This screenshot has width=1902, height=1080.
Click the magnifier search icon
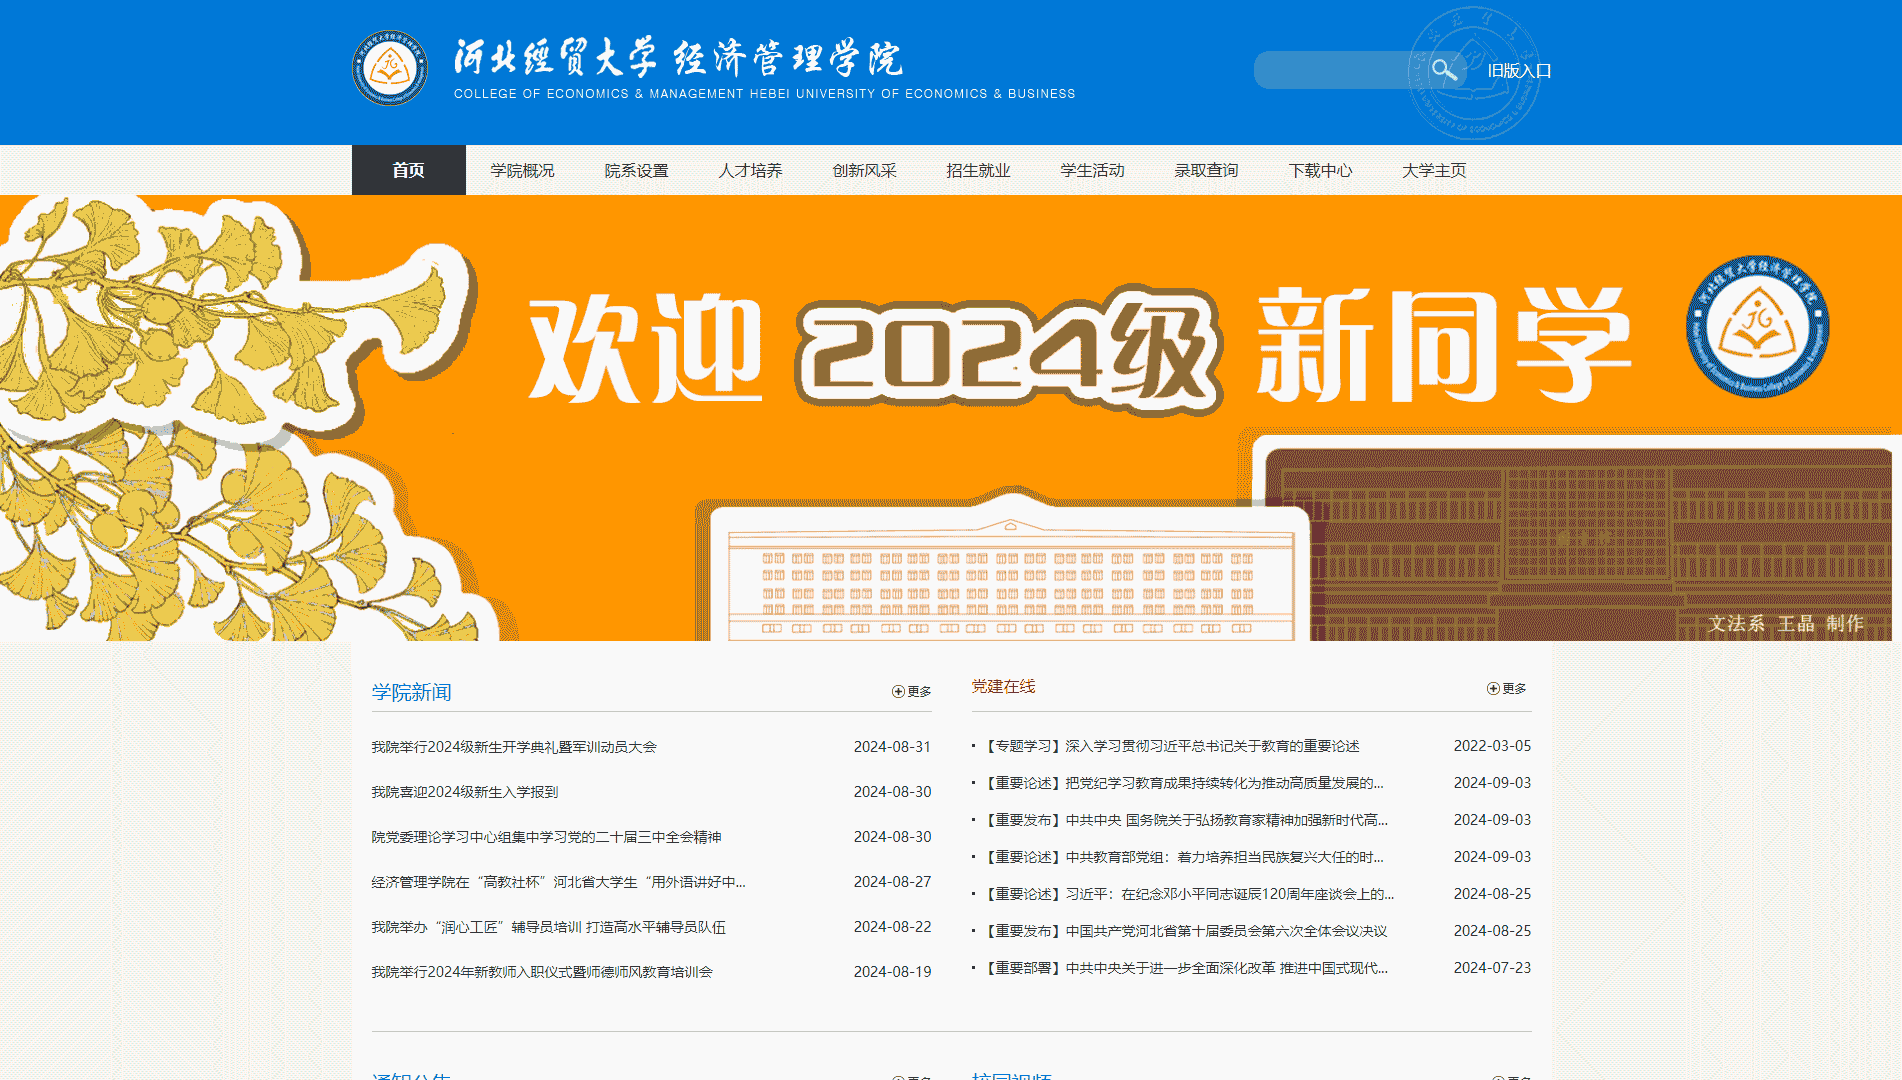coord(1444,70)
